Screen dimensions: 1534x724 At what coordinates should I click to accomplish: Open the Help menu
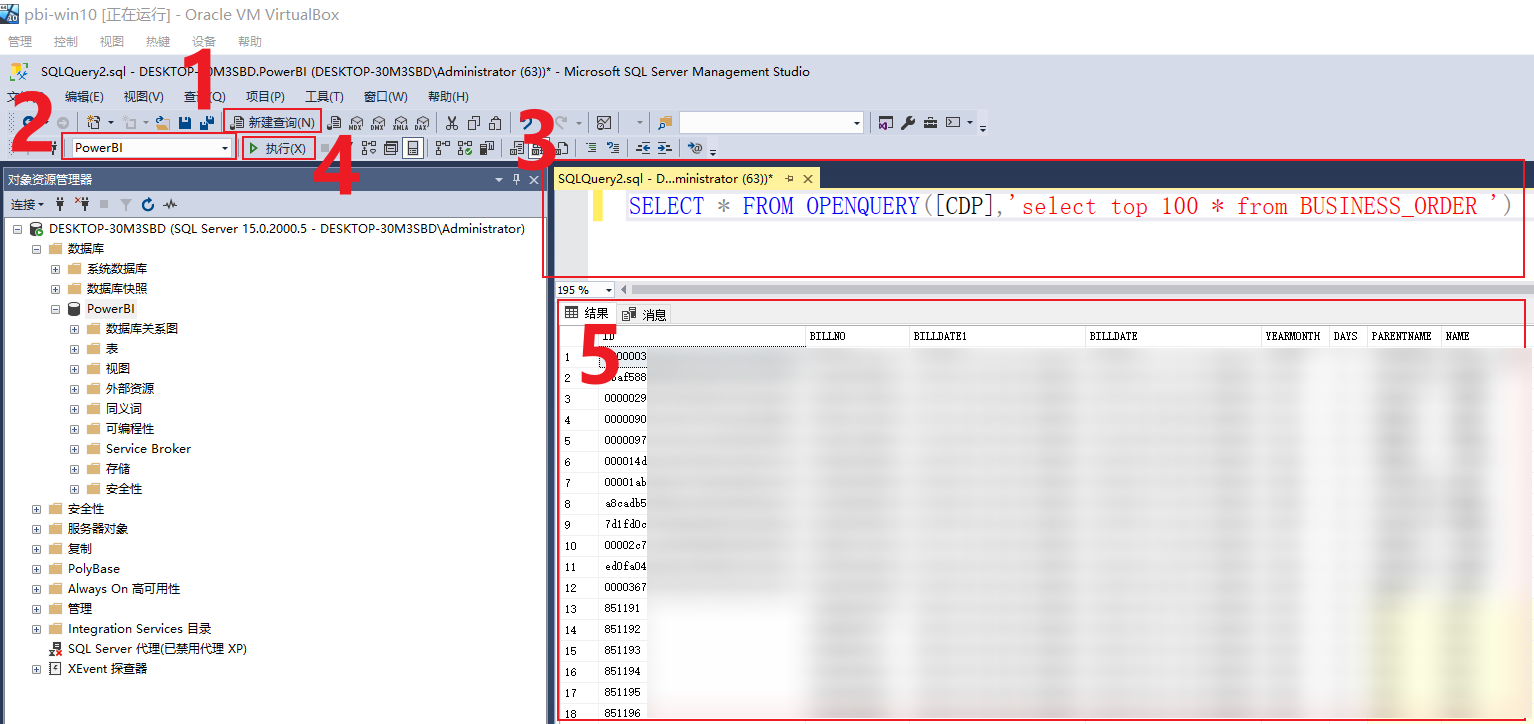[448, 97]
